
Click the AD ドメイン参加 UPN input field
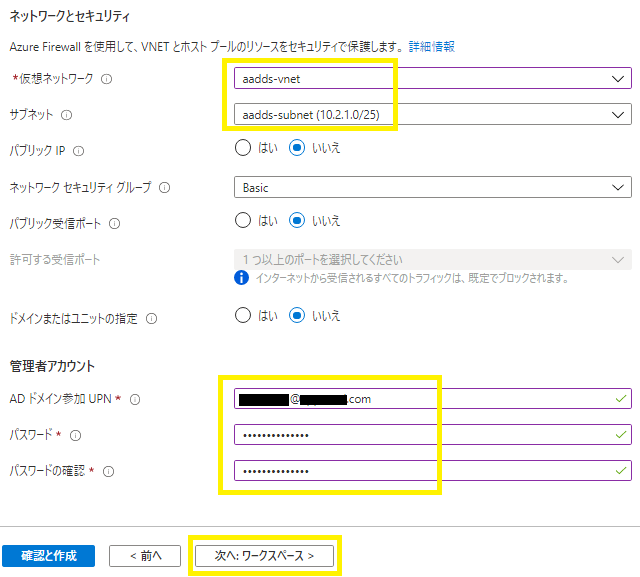tap(433, 399)
